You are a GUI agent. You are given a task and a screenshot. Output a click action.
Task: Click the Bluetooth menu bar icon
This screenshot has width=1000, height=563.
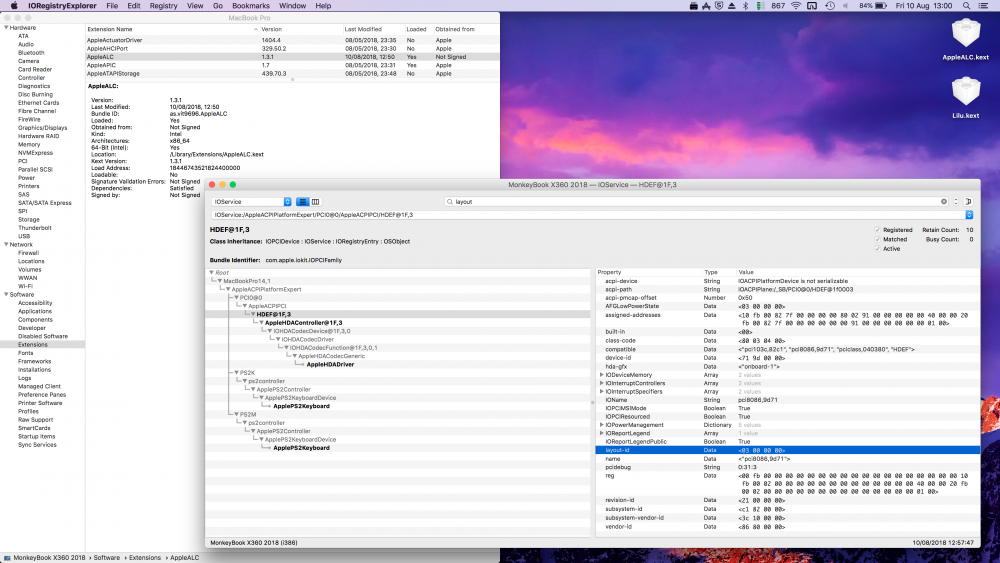pyautogui.click(x=746, y=6)
